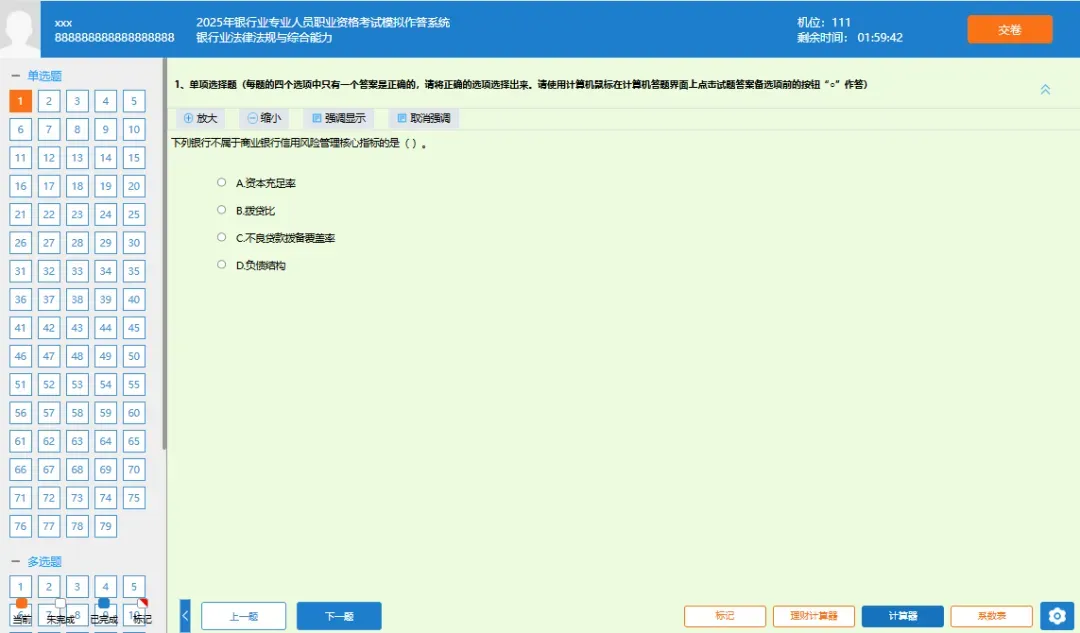
Task: Choose option D 负债结构
Action: [221, 264]
